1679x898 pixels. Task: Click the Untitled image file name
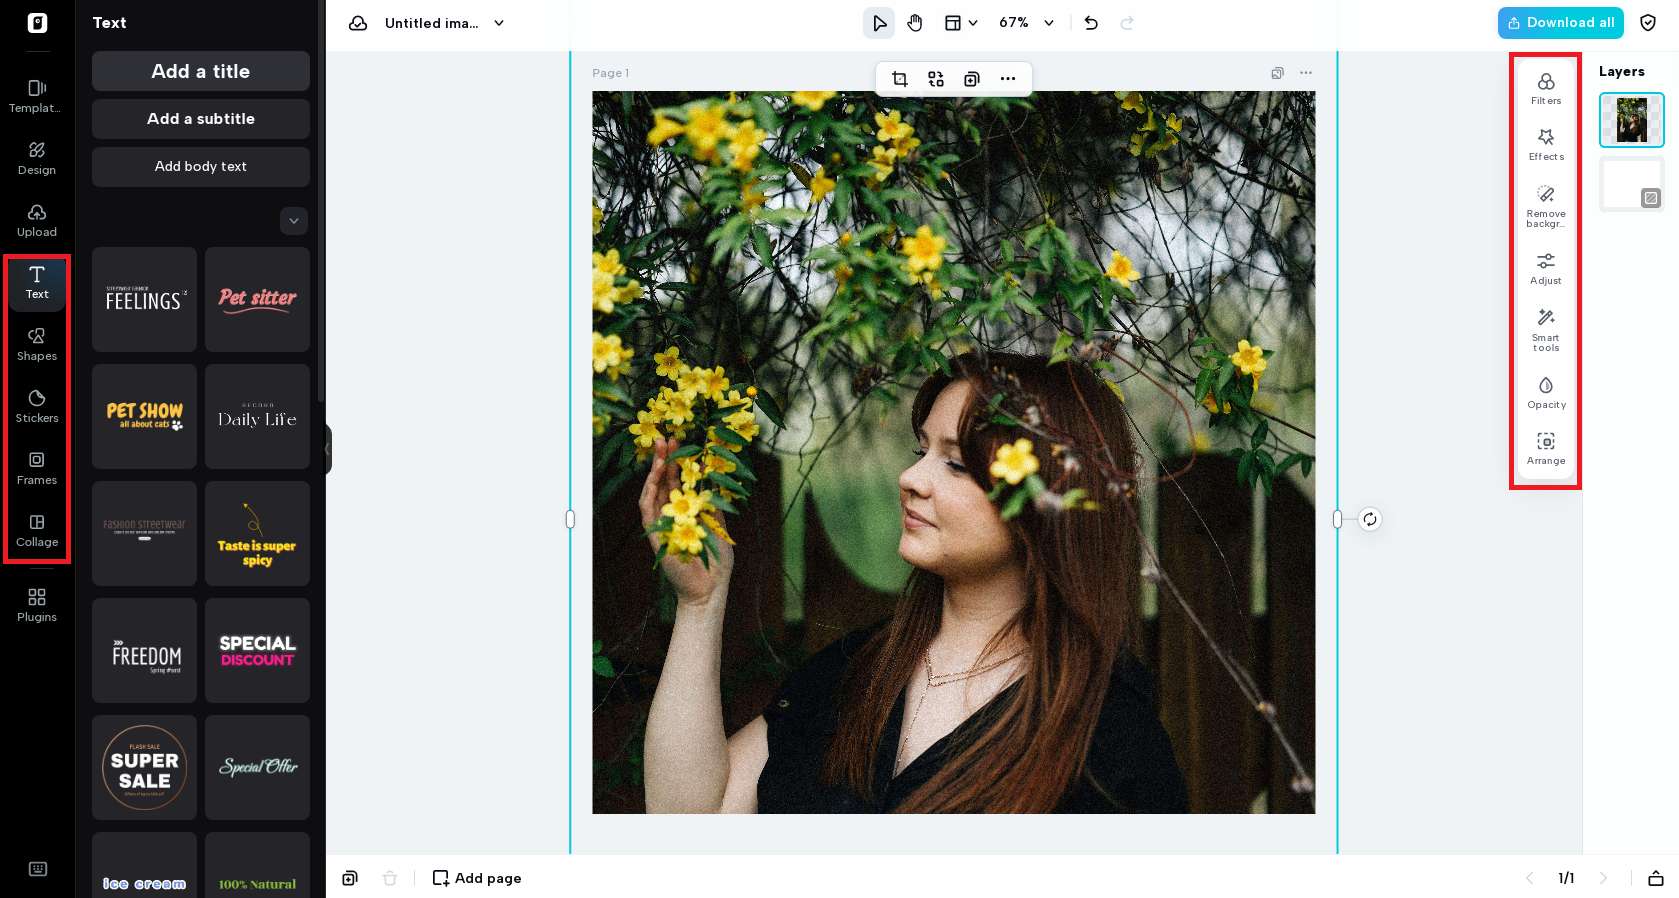tap(432, 23)
